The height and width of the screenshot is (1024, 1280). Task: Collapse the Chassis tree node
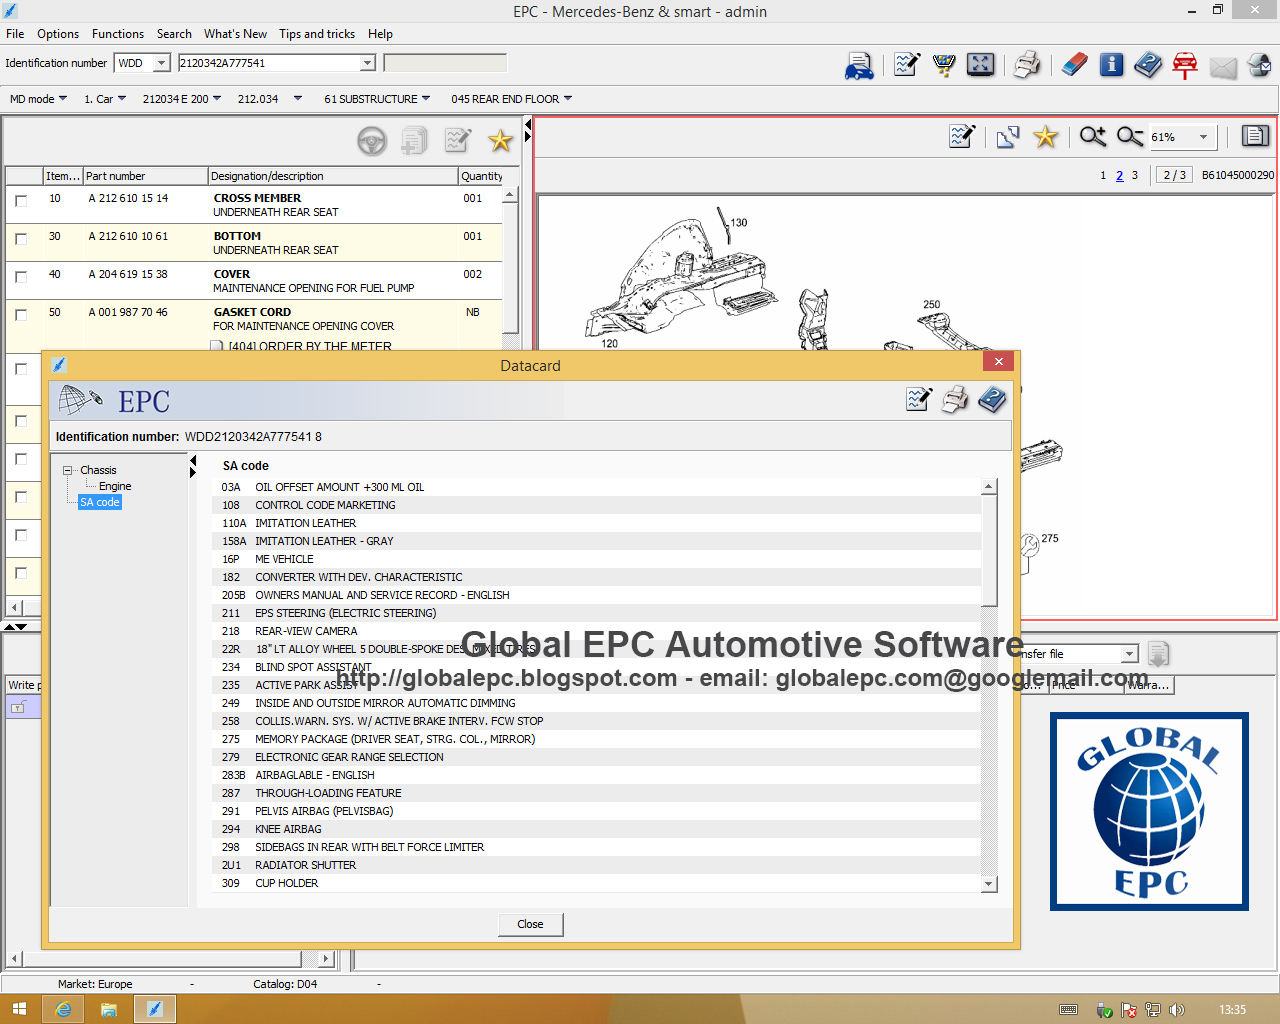(68, 470)
